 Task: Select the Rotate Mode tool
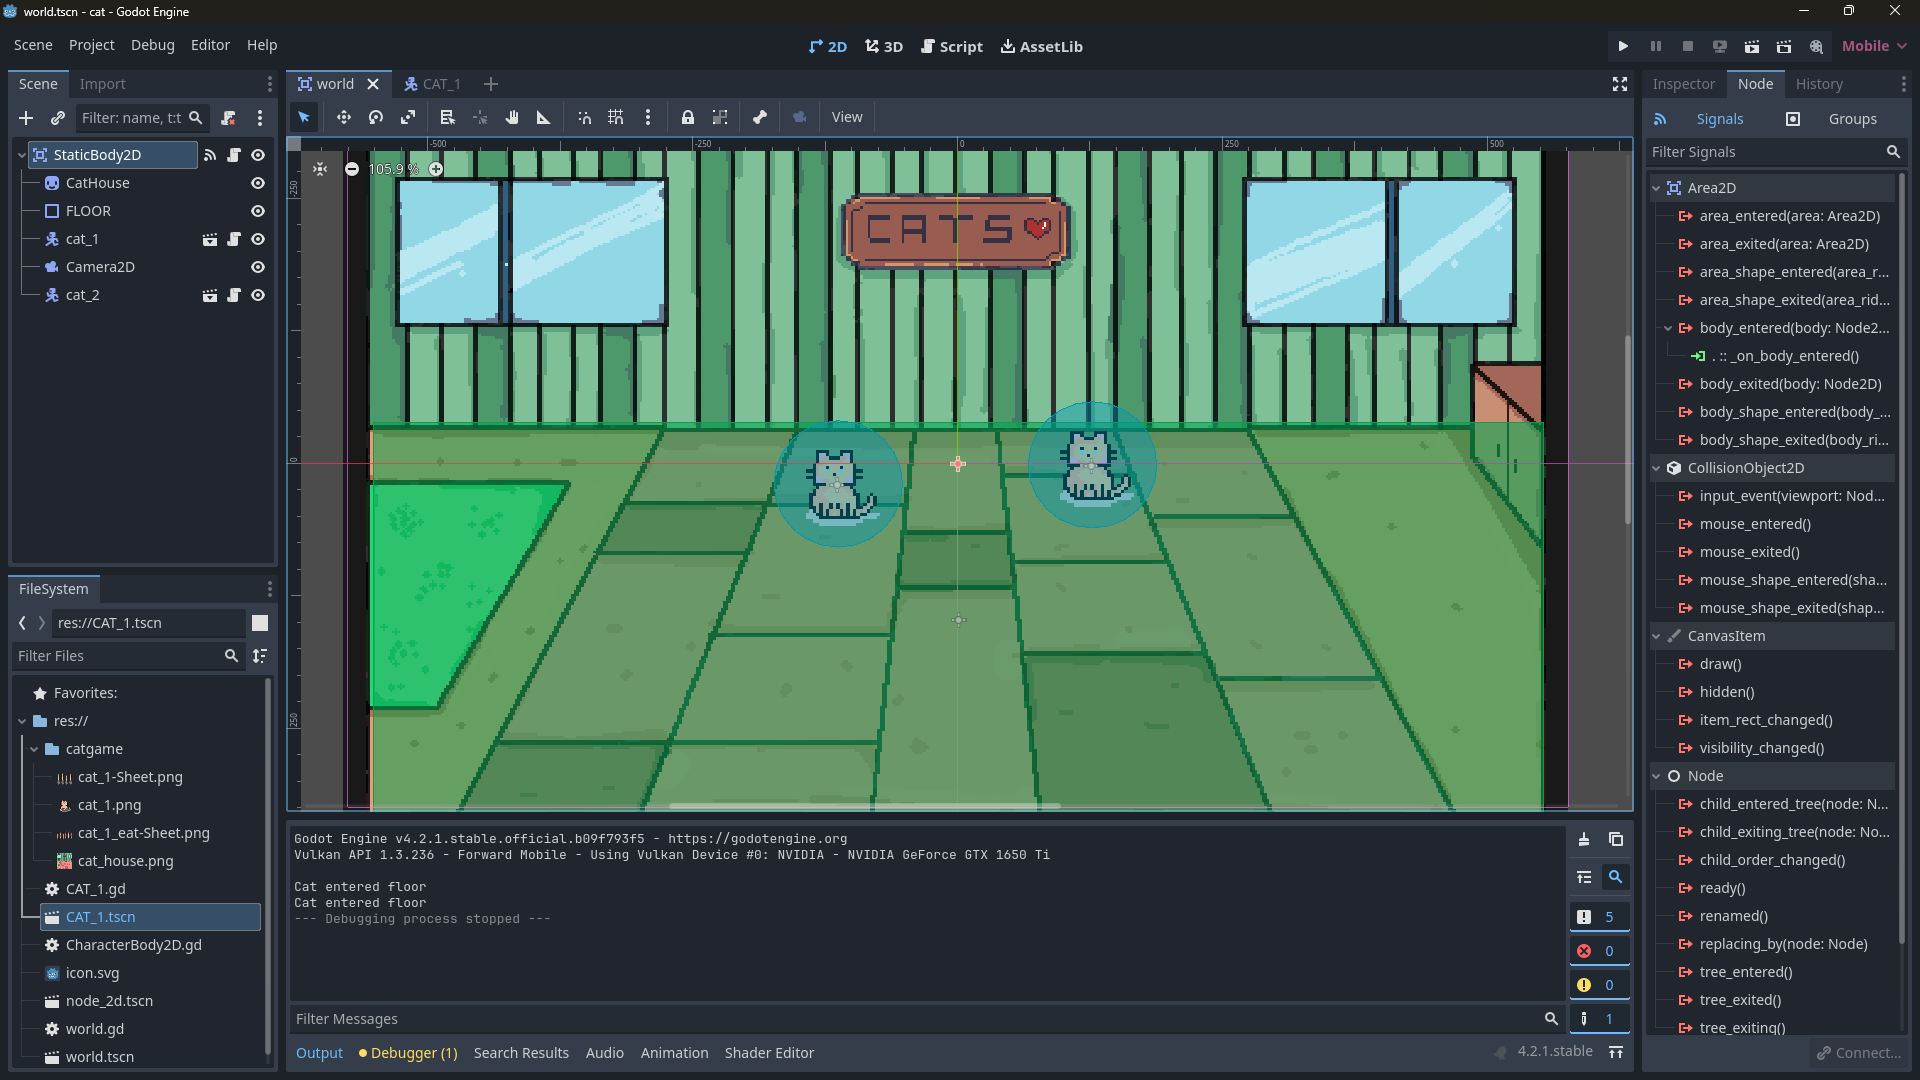(x=376, y=118)
